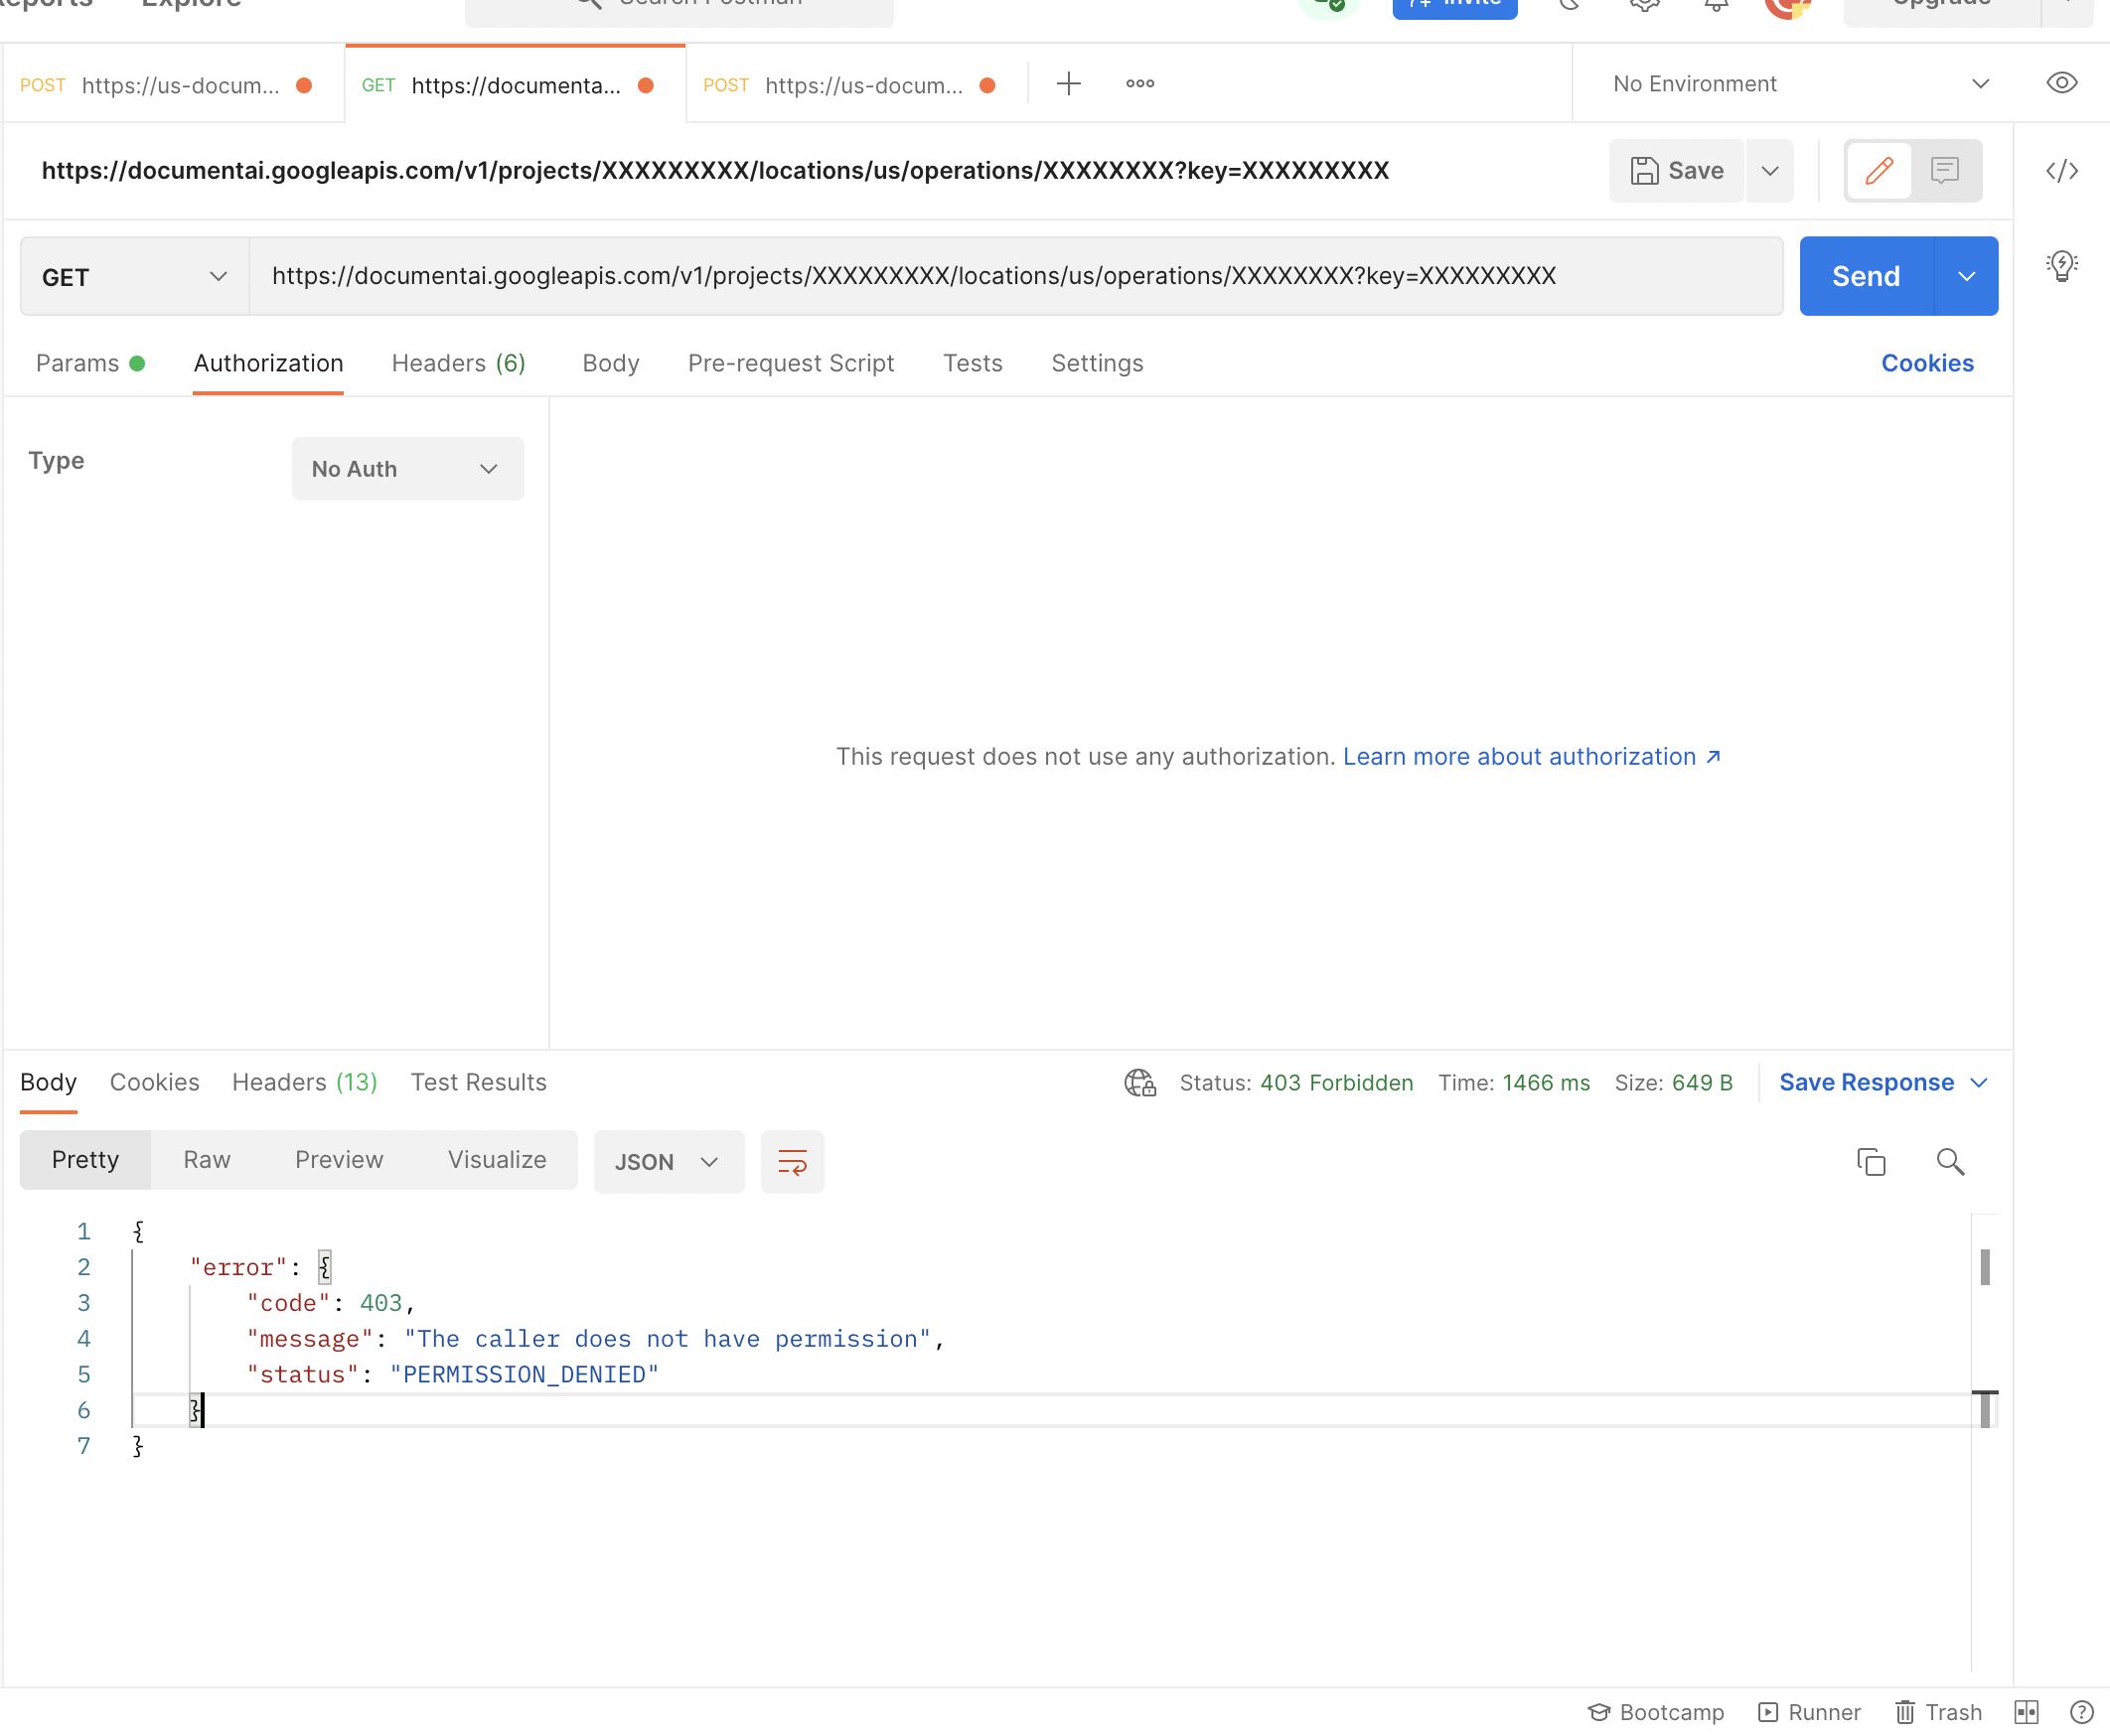Click the network info globe icon

tap(1139, 1083)
